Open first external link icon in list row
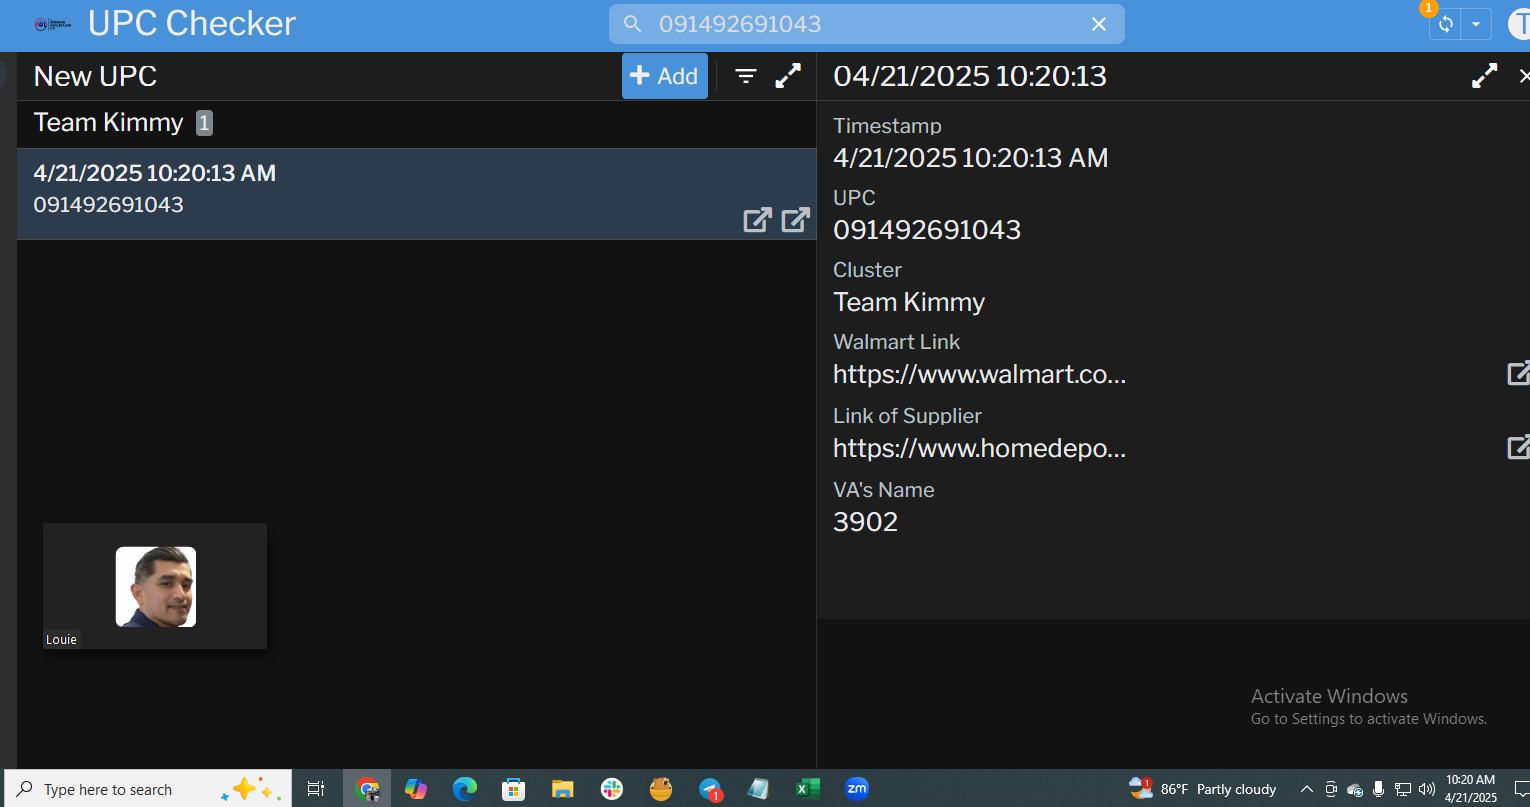Screen dimensions: 1530x807 [x=757, y=220]
